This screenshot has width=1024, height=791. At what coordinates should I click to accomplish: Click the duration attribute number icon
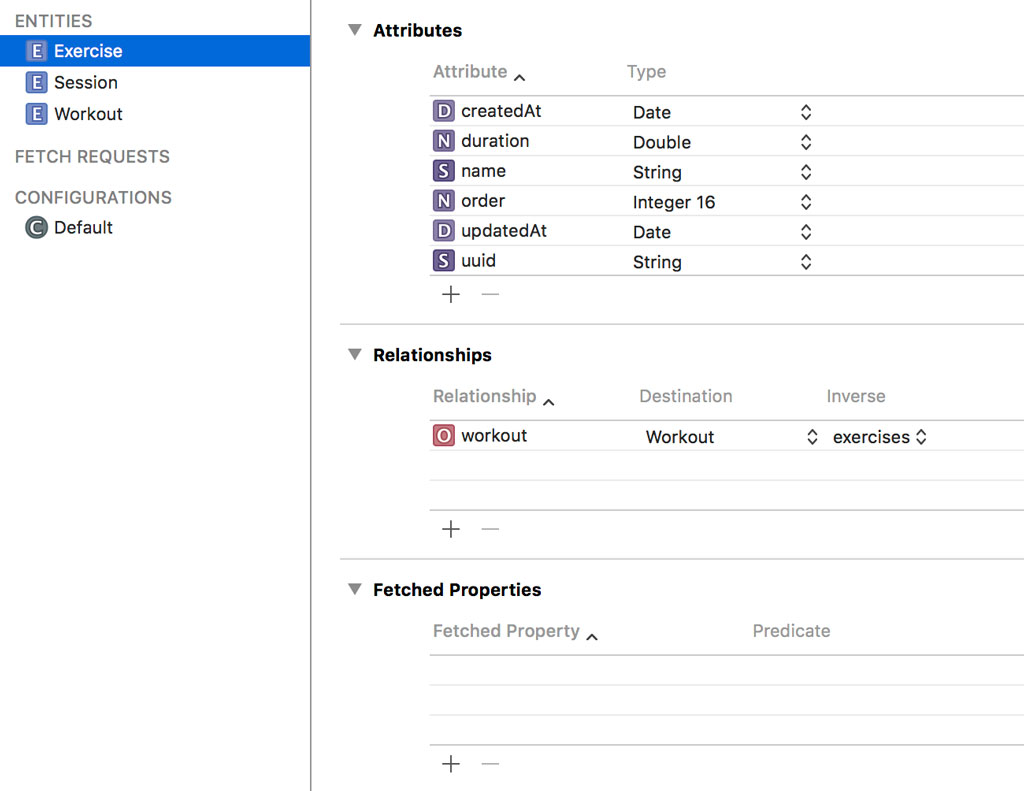click(443, 142)
